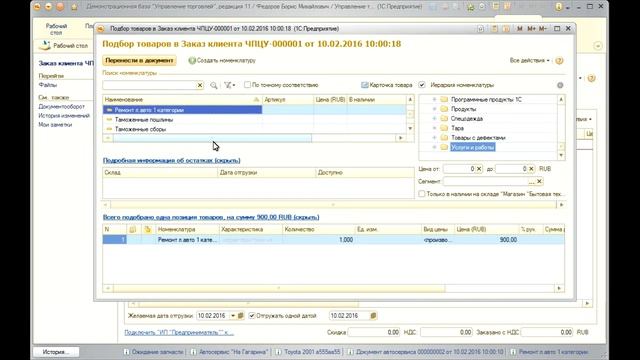640x360 pixels.
Task: Click the Артикул column header
Action: click(288, 100)
